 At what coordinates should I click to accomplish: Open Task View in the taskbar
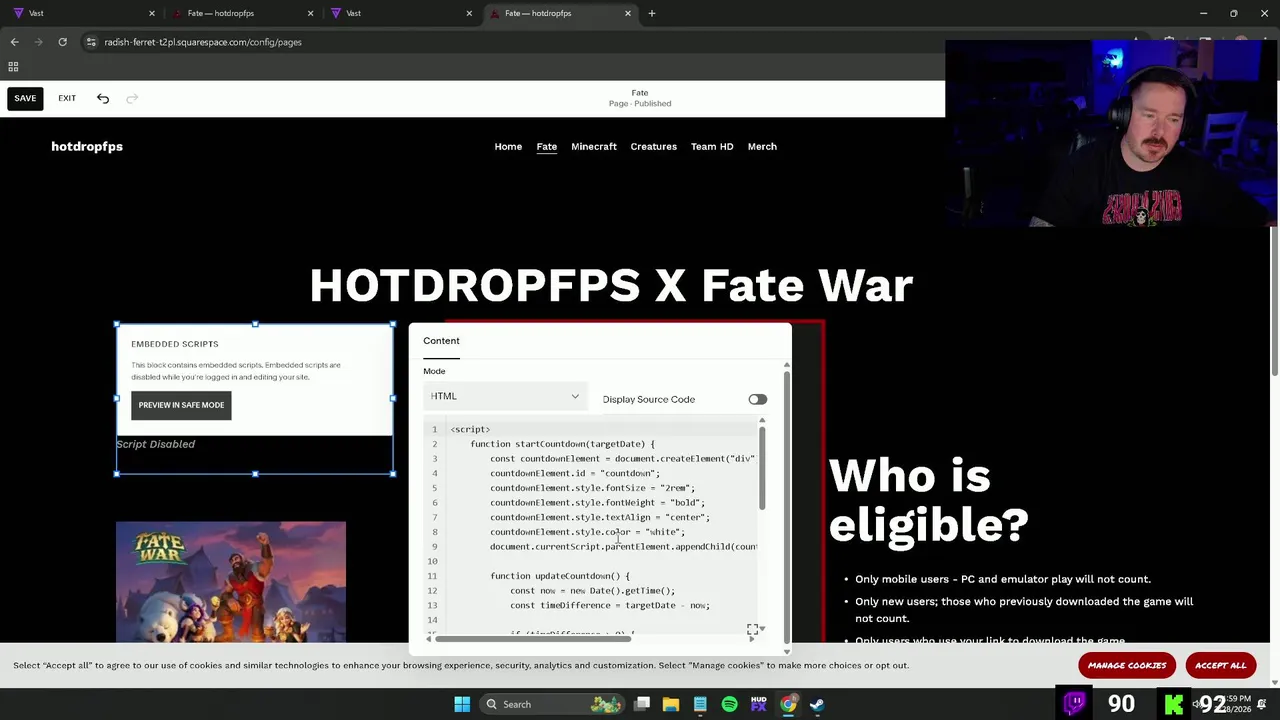[642, 704]
